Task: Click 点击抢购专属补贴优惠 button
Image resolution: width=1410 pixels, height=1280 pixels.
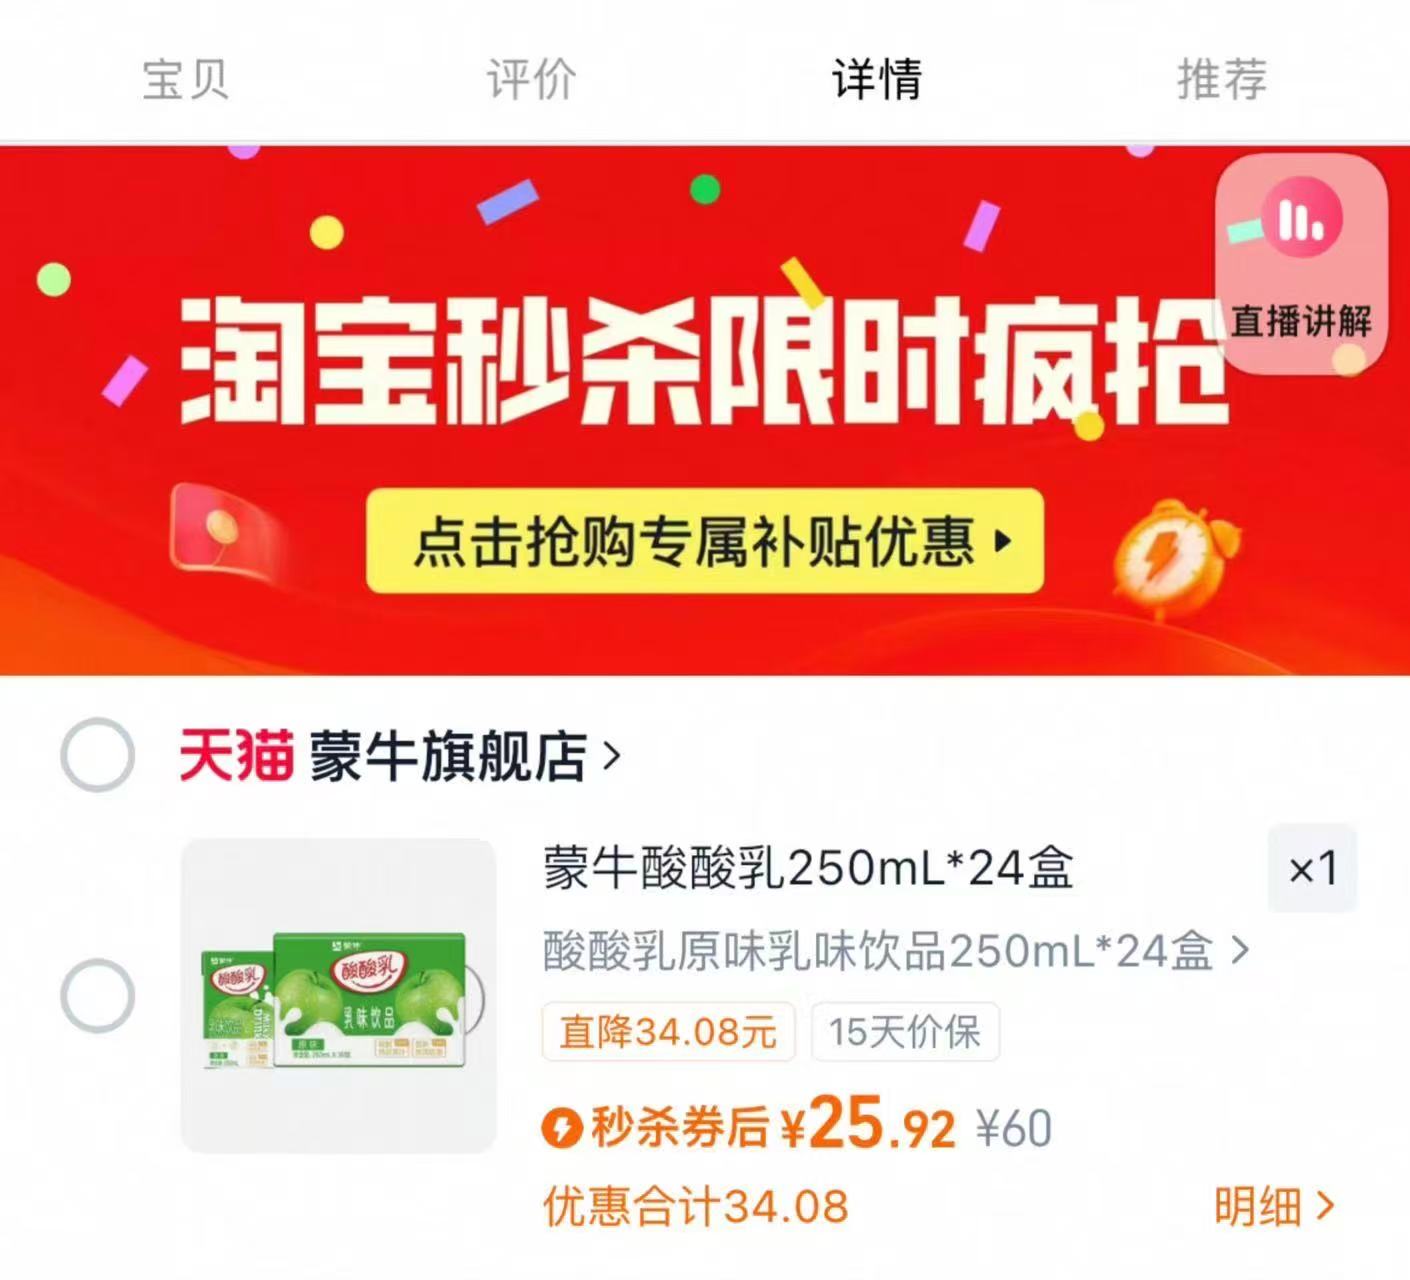Action: [705, 541]
